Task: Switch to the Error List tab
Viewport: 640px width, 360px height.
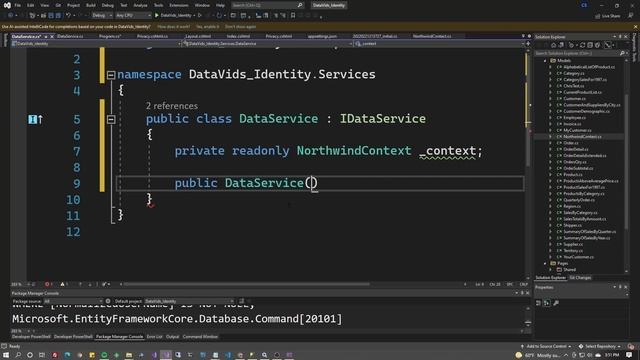Action: click(x=154, y=337)
